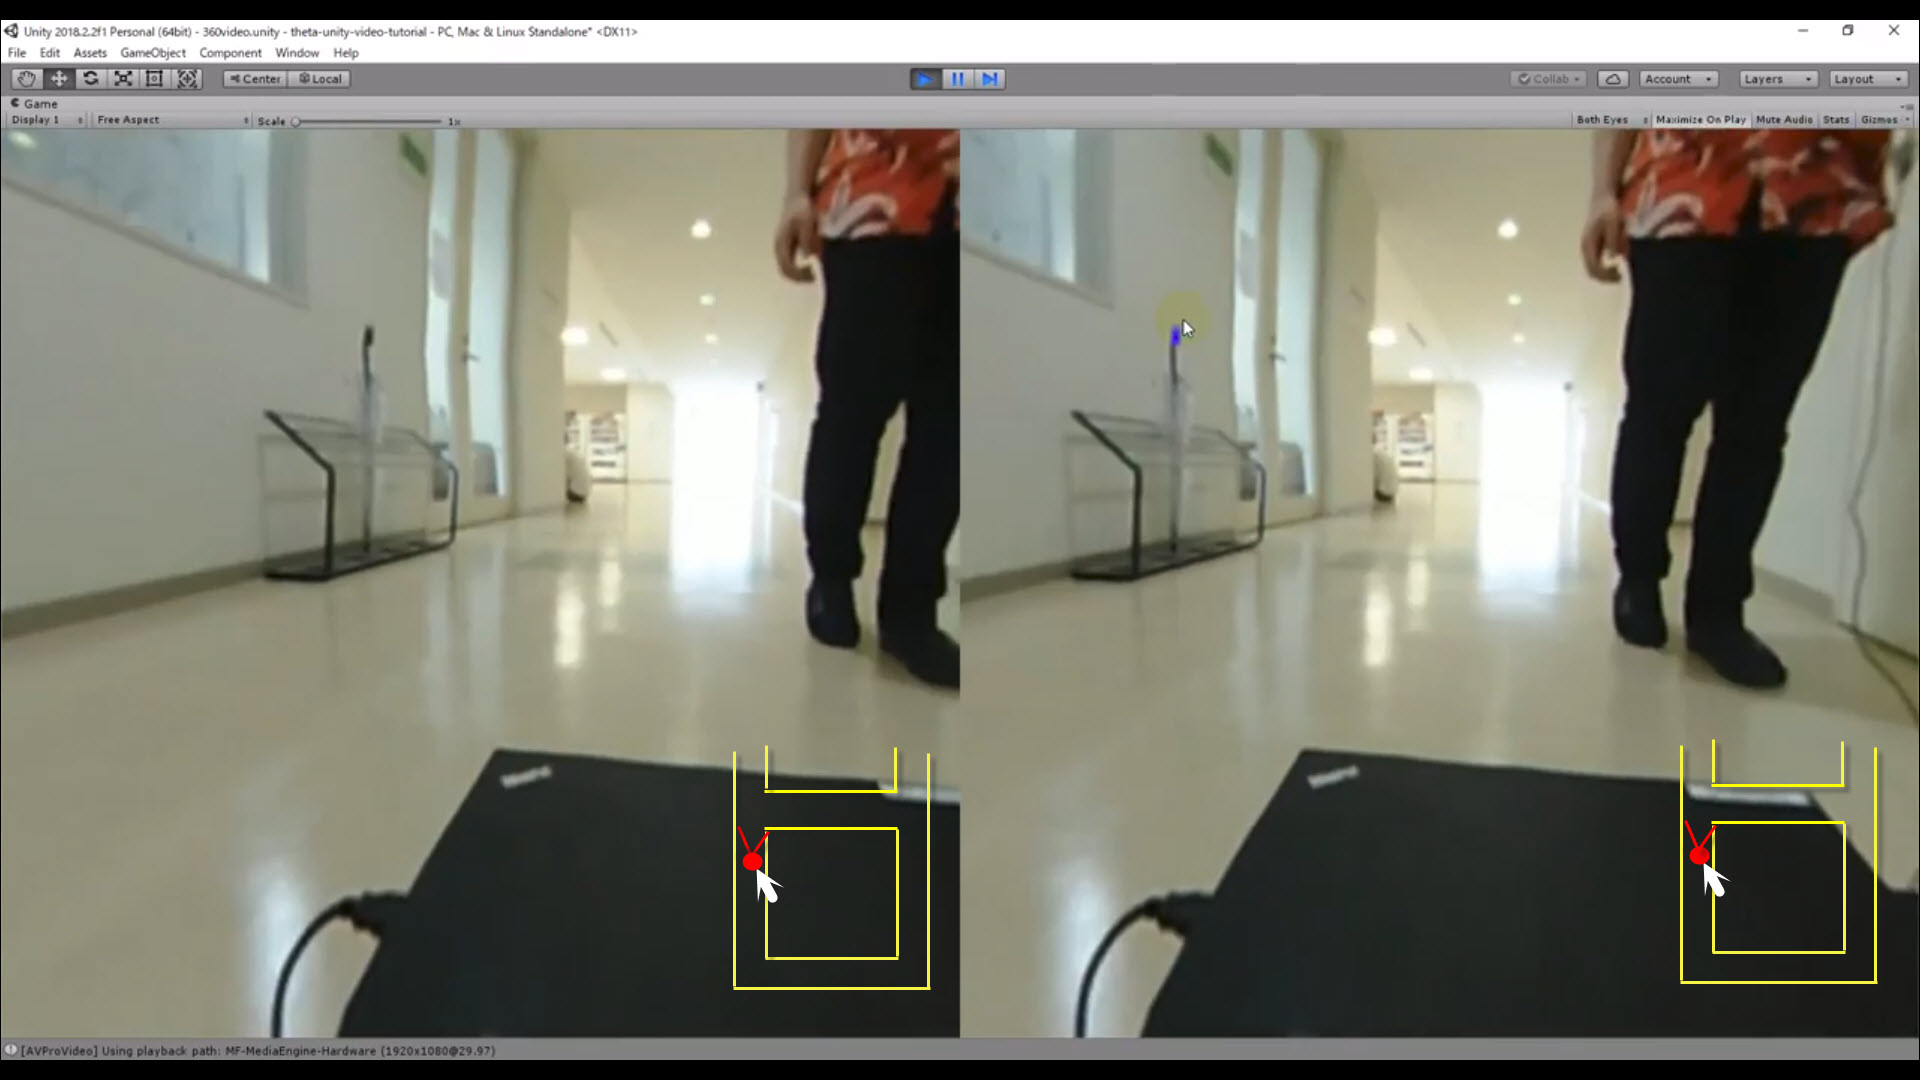Select the Rotate tool

coord(91,79)
